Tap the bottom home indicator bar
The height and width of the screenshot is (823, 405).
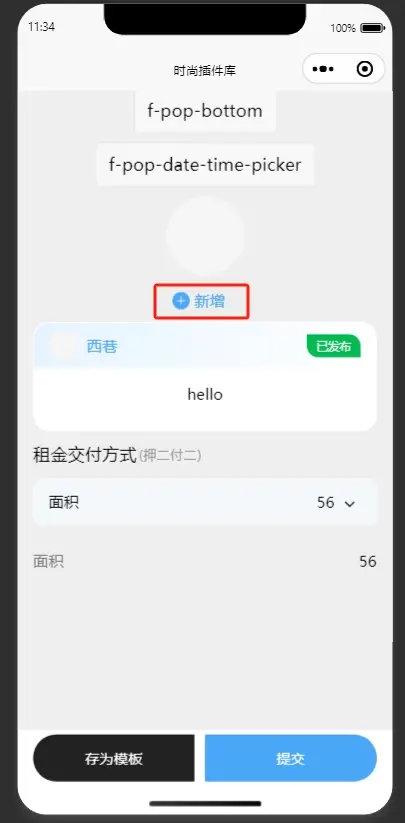[x=205, y=804]
